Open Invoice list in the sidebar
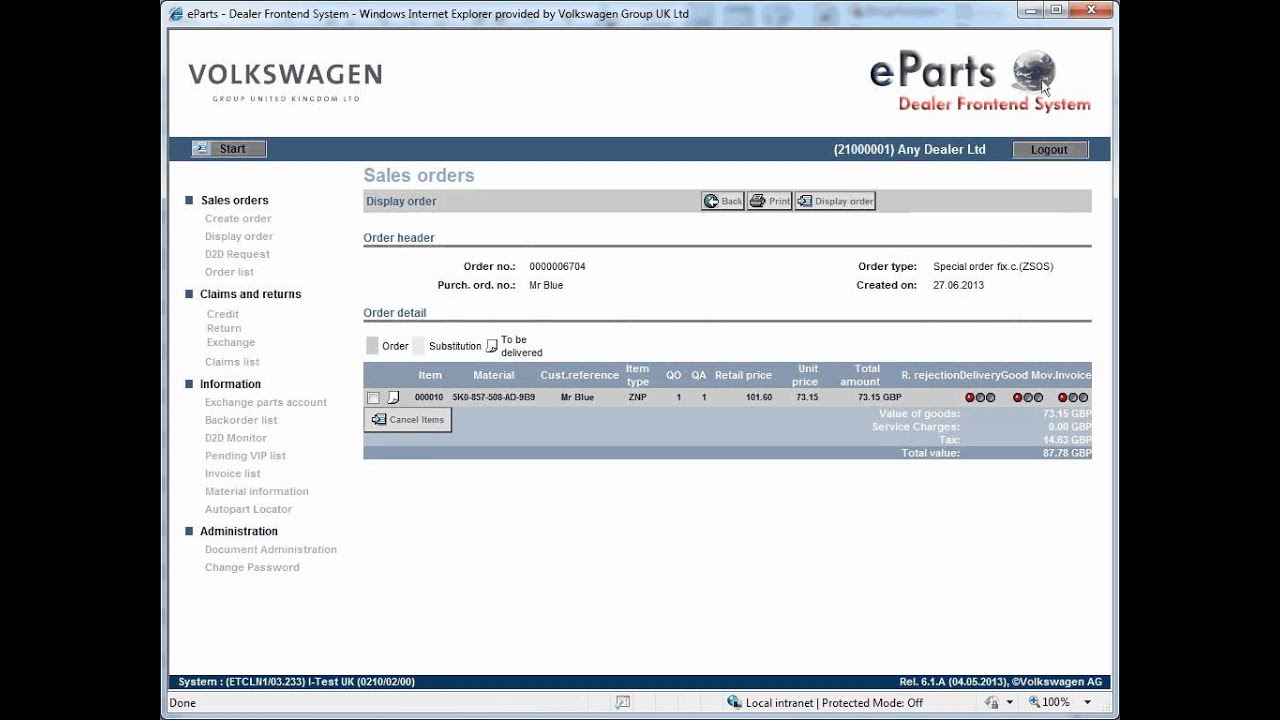The width and height of the screenshot is (1280, 720). point(232,473)
